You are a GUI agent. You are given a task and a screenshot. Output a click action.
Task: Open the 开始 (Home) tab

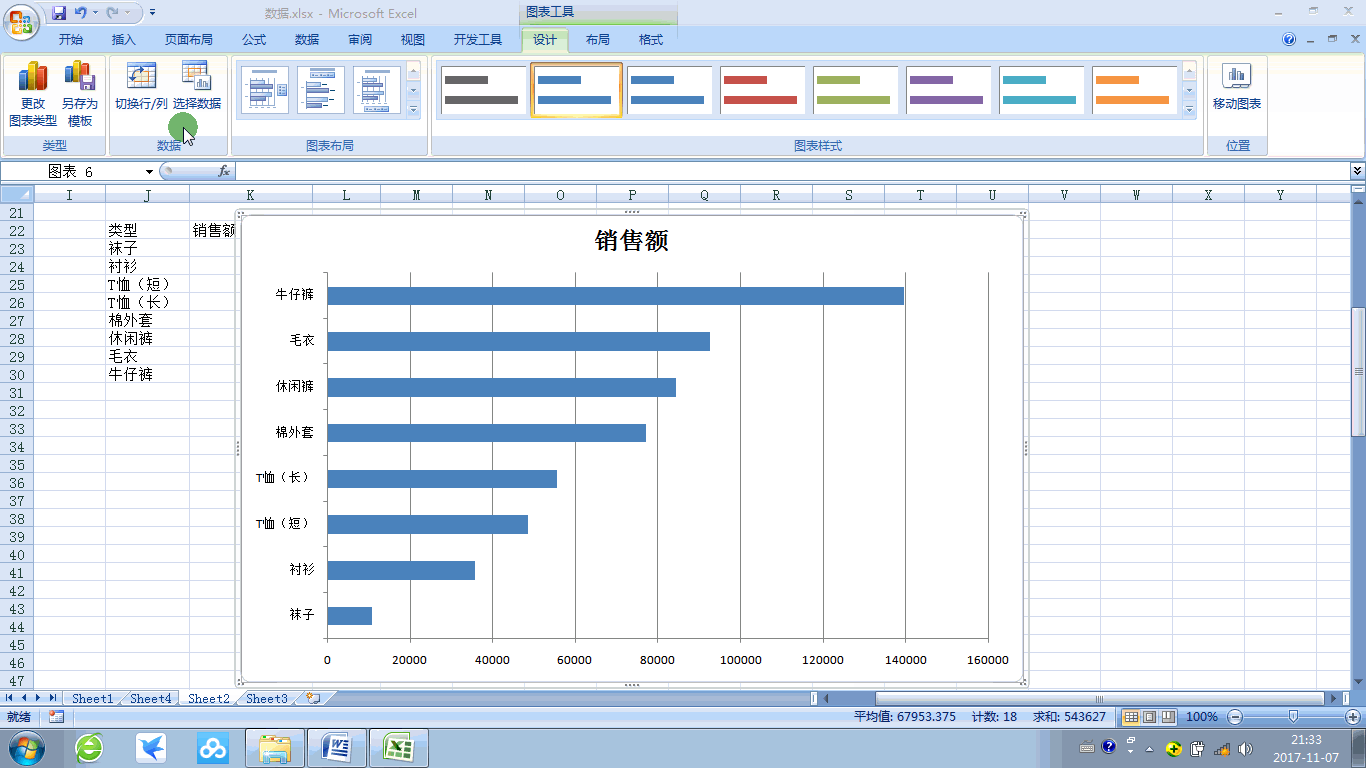click(x=71, y=40)
